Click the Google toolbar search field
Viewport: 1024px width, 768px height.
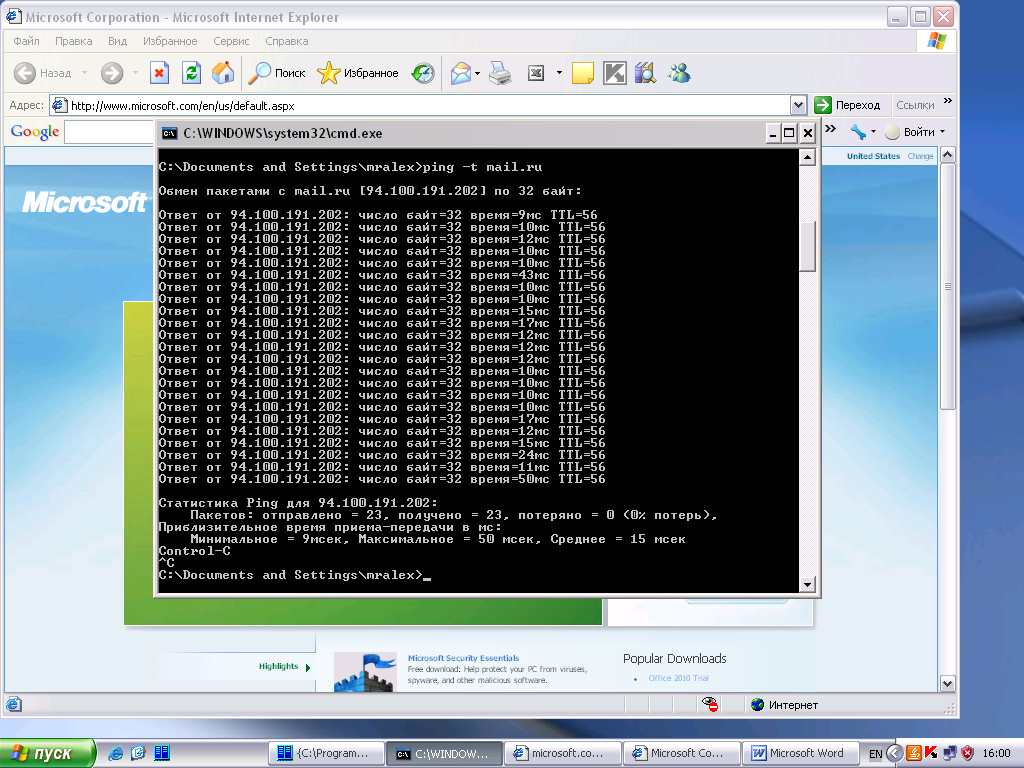[110, 133]
